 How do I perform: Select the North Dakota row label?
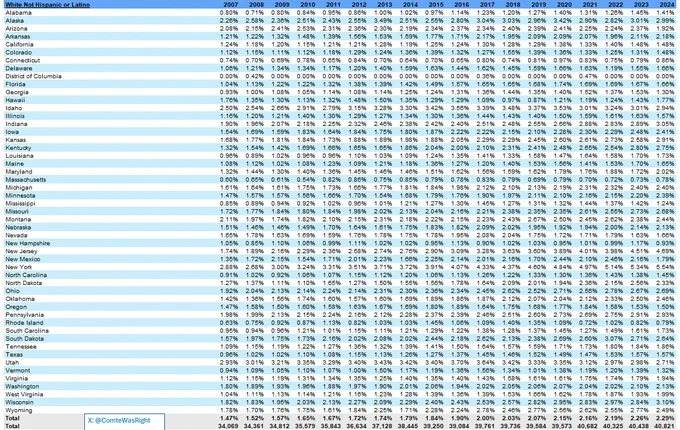(23, 283)
